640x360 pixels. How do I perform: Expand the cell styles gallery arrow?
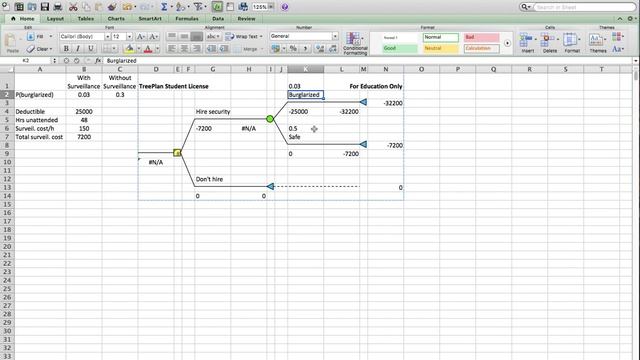point(507,43)
